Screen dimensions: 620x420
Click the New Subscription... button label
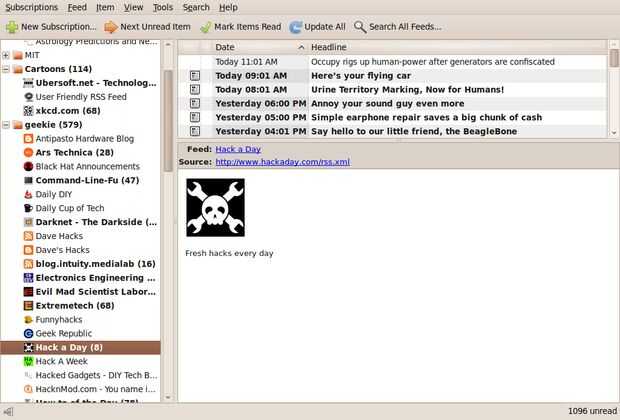(x=59, y=27)
